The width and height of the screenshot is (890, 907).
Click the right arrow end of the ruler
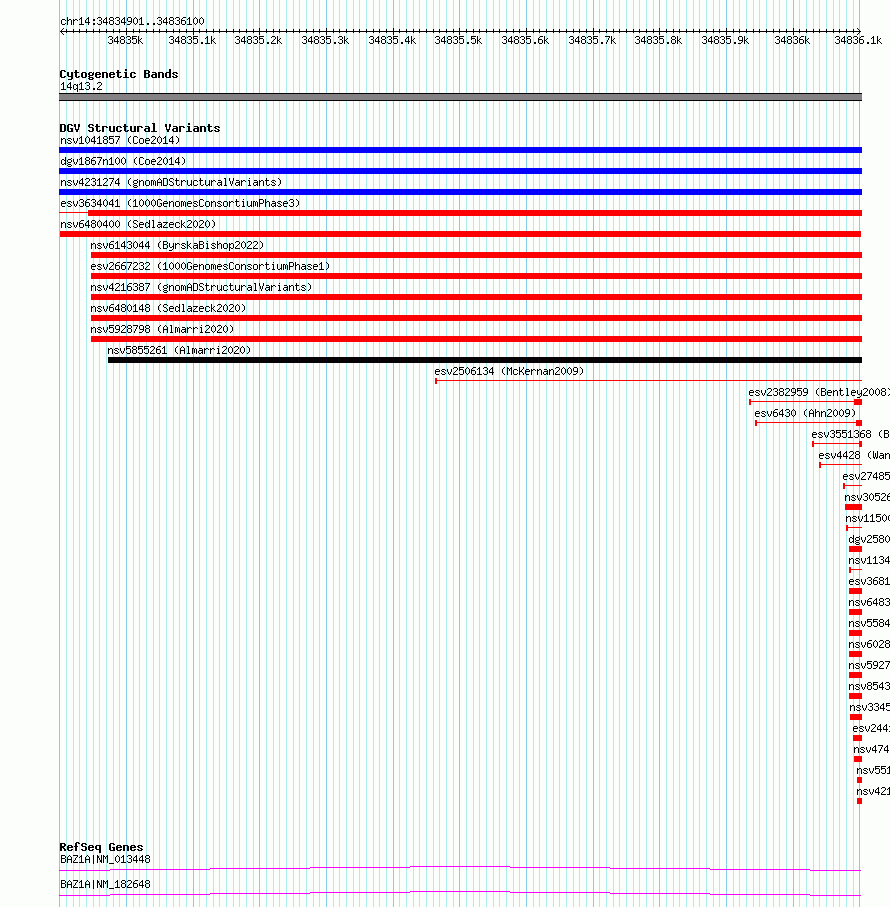tap(859, 31)
